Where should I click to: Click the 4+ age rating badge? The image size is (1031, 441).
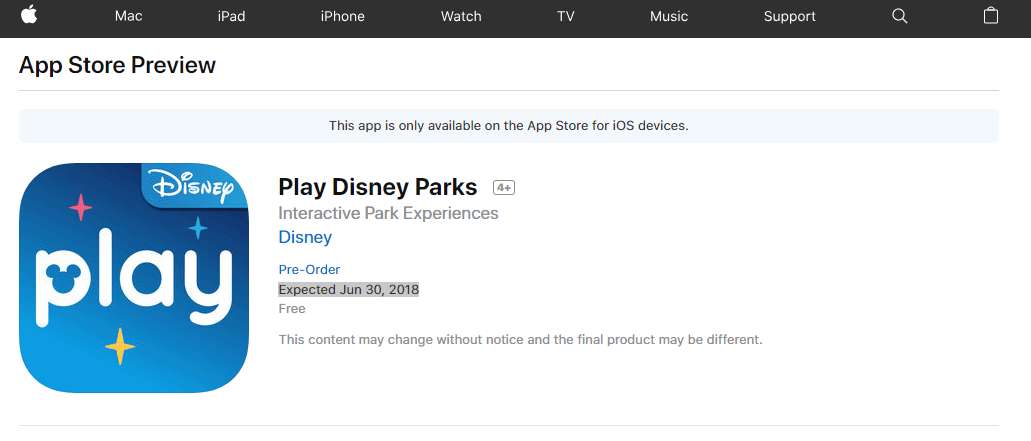tap(504, 188)
